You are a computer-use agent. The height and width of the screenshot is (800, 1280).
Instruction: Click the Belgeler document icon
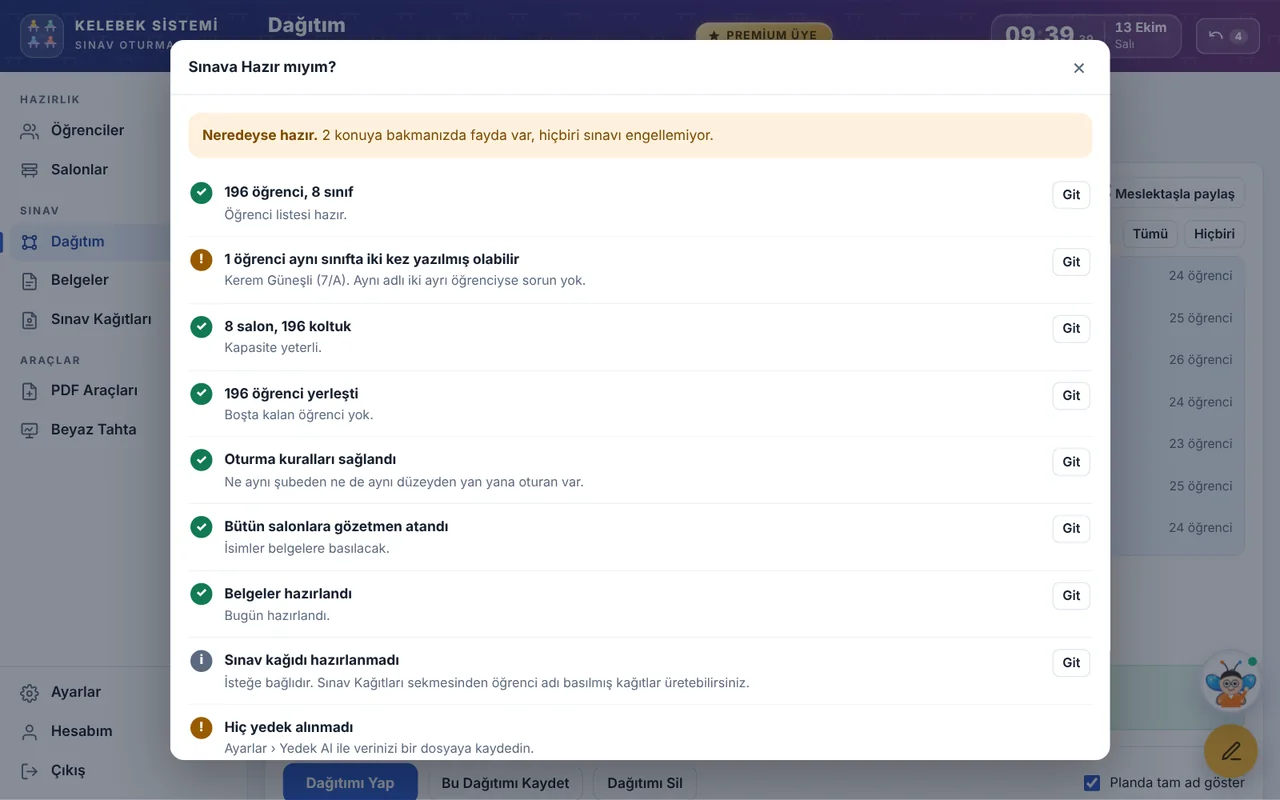(30, 281)
